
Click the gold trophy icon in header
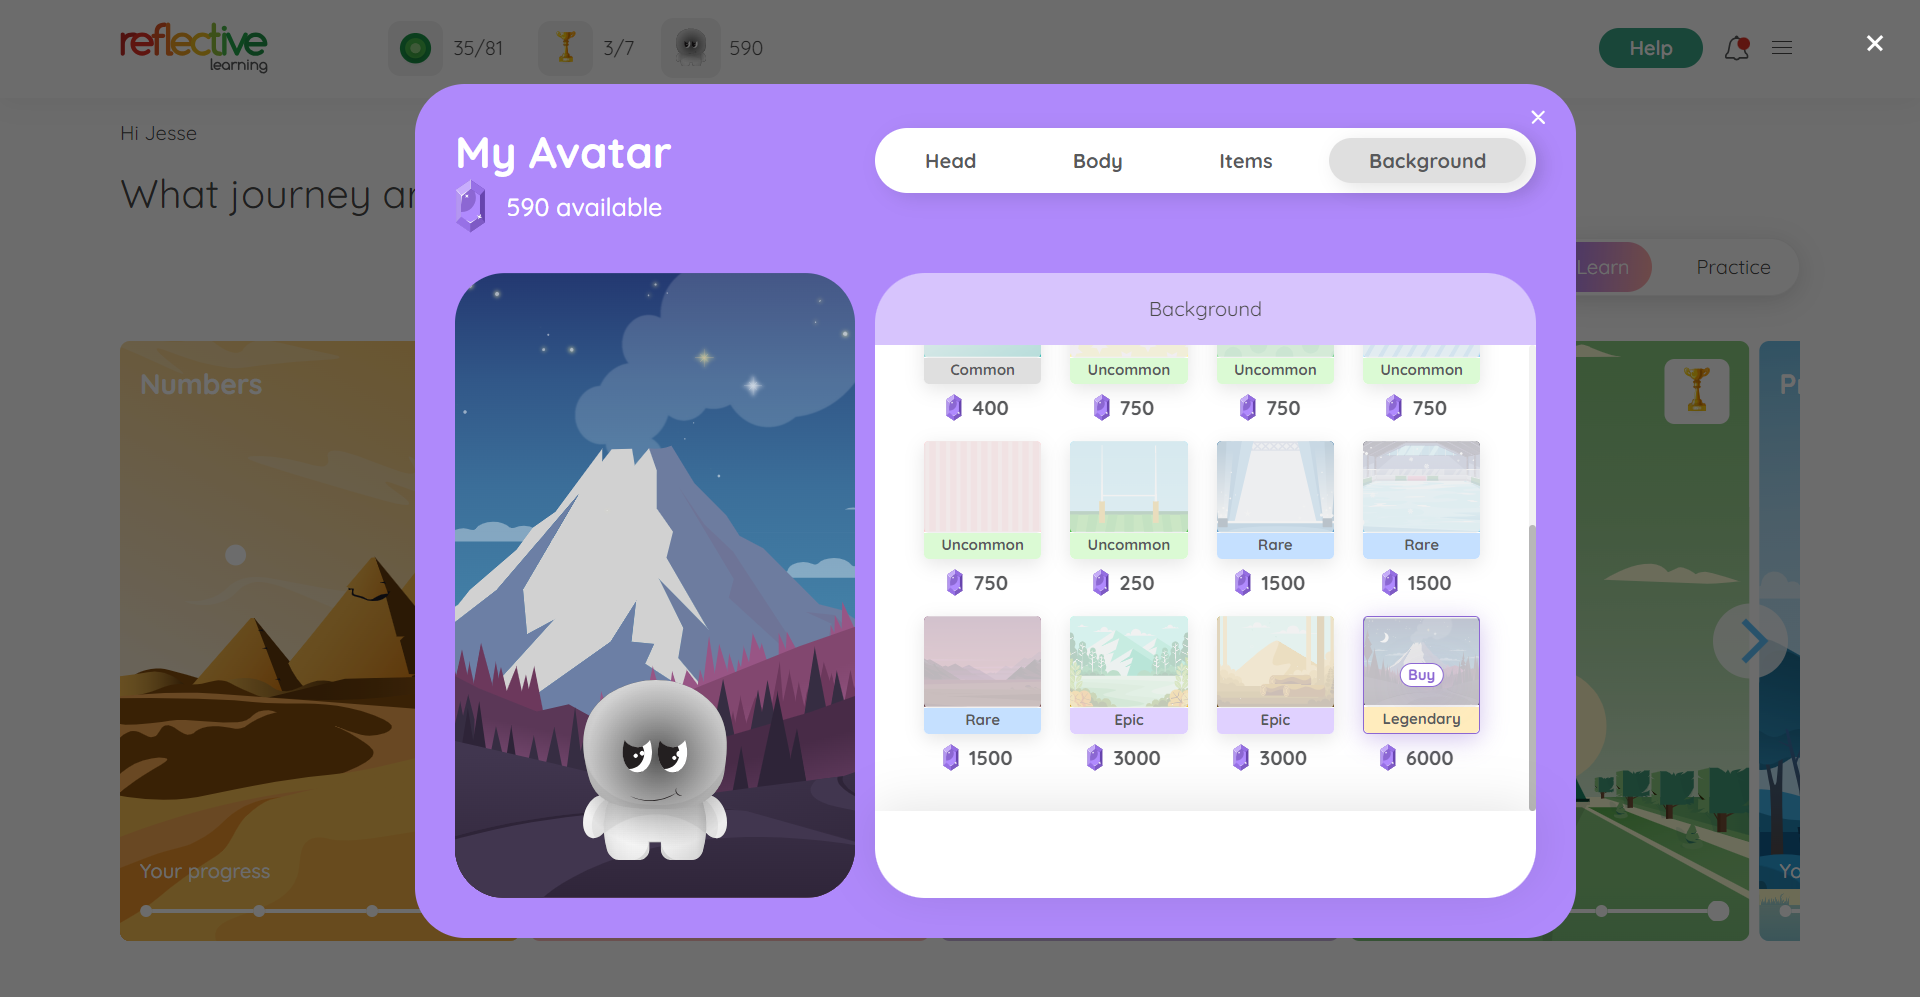pyautogui.click(x=566, y=48)
